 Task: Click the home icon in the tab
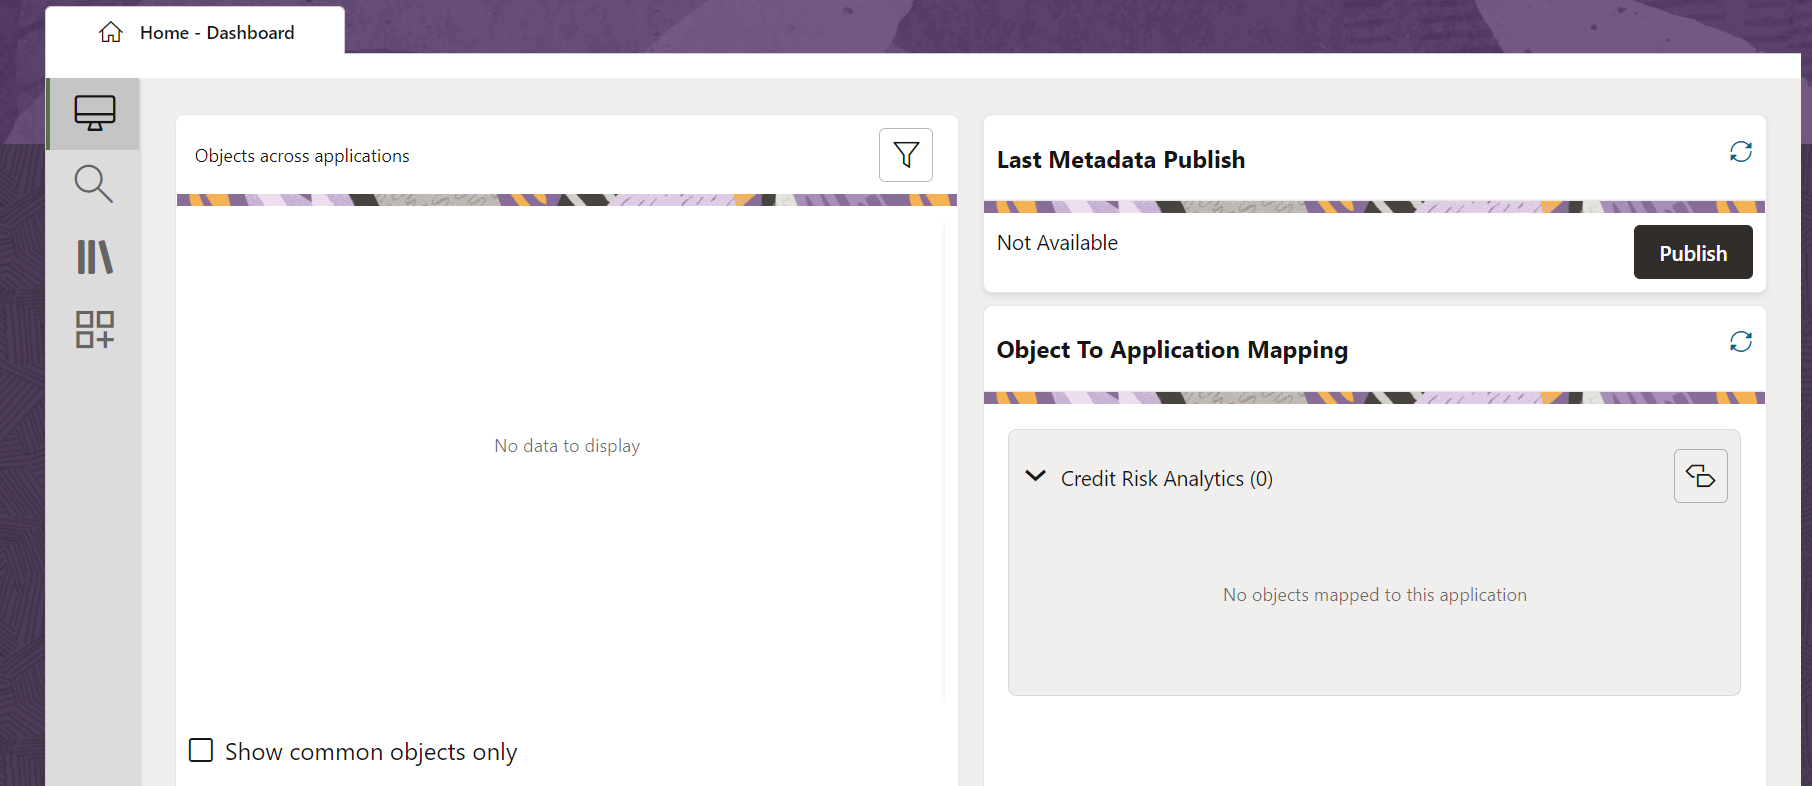coord(111,32)
